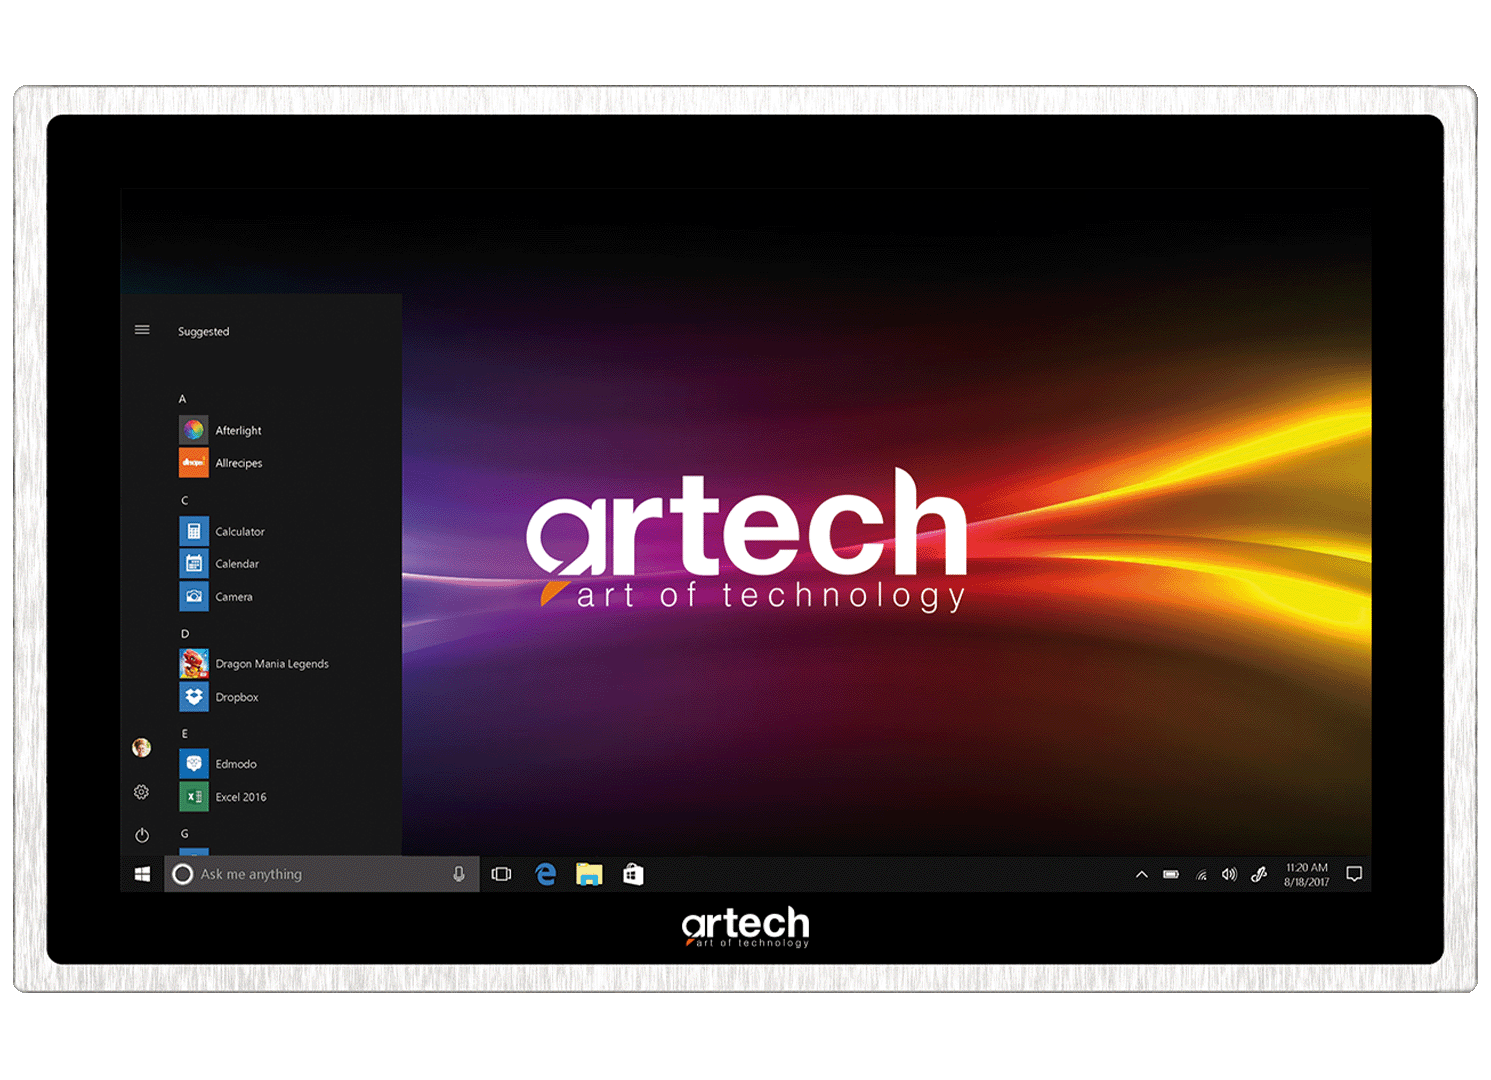
Task: Open Task View on the taskbar
Action: tap(502, 875)
